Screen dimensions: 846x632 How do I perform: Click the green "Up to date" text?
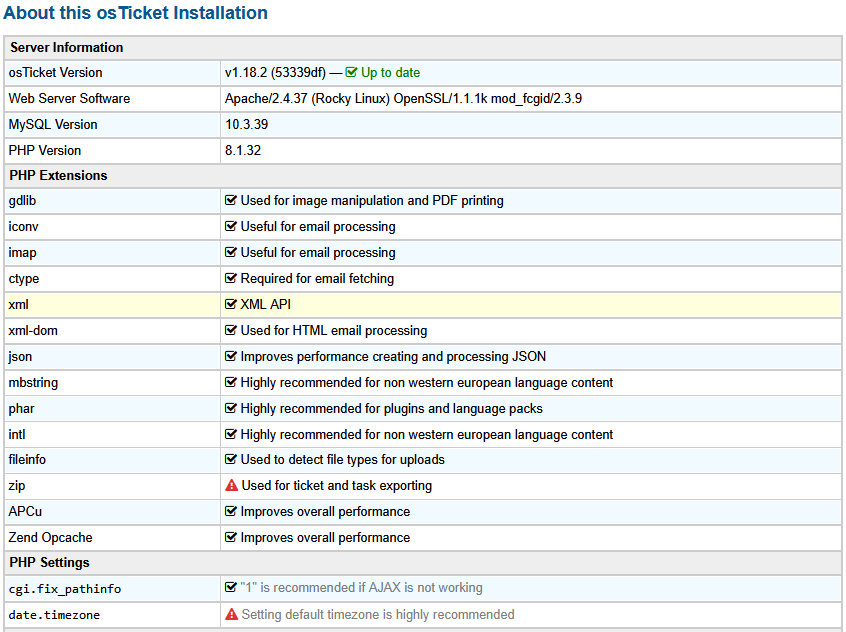[x=391, y=72]
